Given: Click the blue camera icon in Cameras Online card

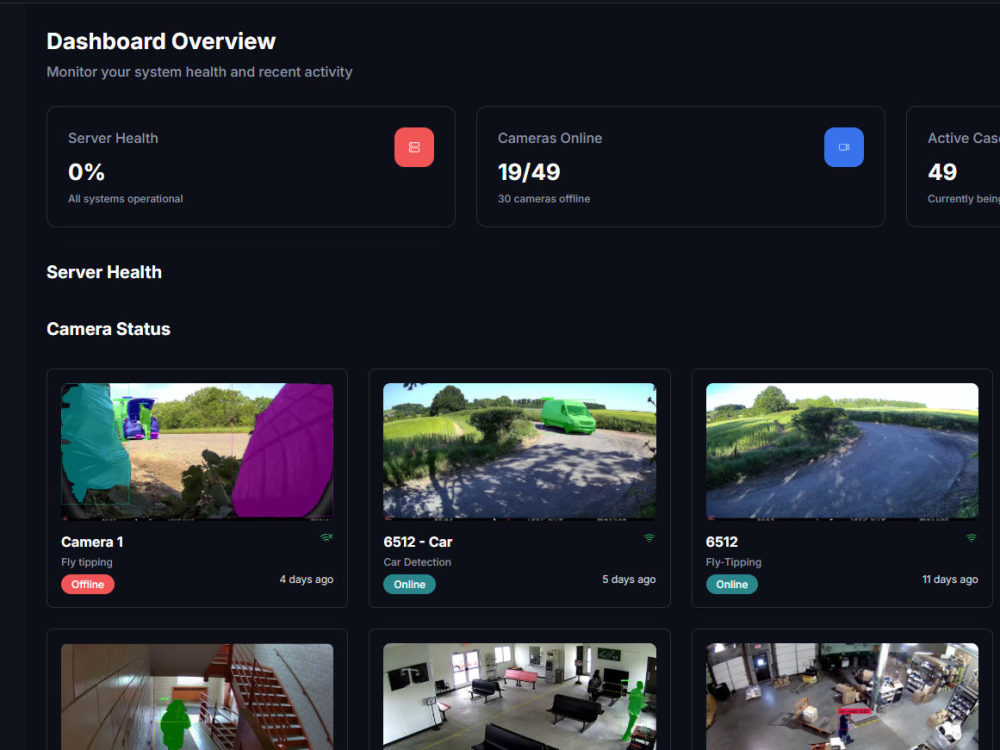Looking at the screenshot, I should point(844,147).
